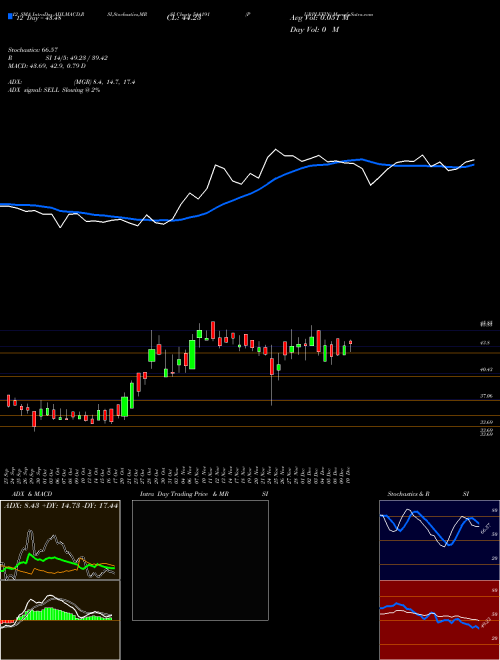The height and width of the screenshot is (660, 500).
Task: Click the 'Intra Day Trading Price & MRSI' title
Action: (x=204, y=494)
